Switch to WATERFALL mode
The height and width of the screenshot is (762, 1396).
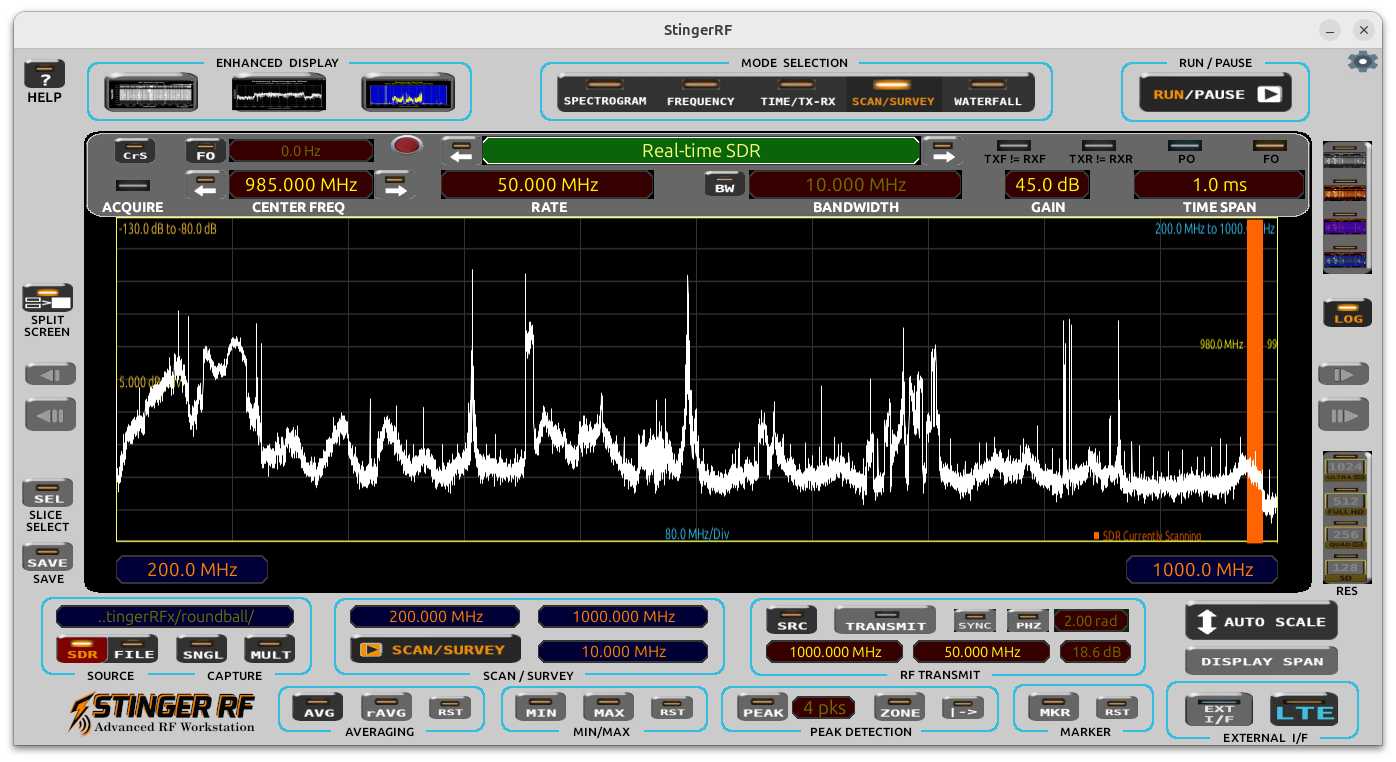point(988,94)
